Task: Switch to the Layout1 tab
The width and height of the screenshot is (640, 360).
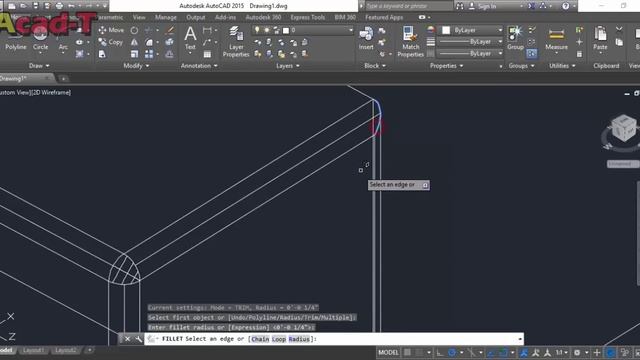Action: (x=33, y=350)
